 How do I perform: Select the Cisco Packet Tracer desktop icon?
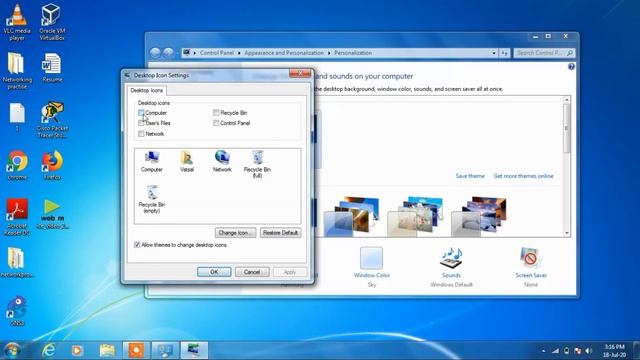52,120
